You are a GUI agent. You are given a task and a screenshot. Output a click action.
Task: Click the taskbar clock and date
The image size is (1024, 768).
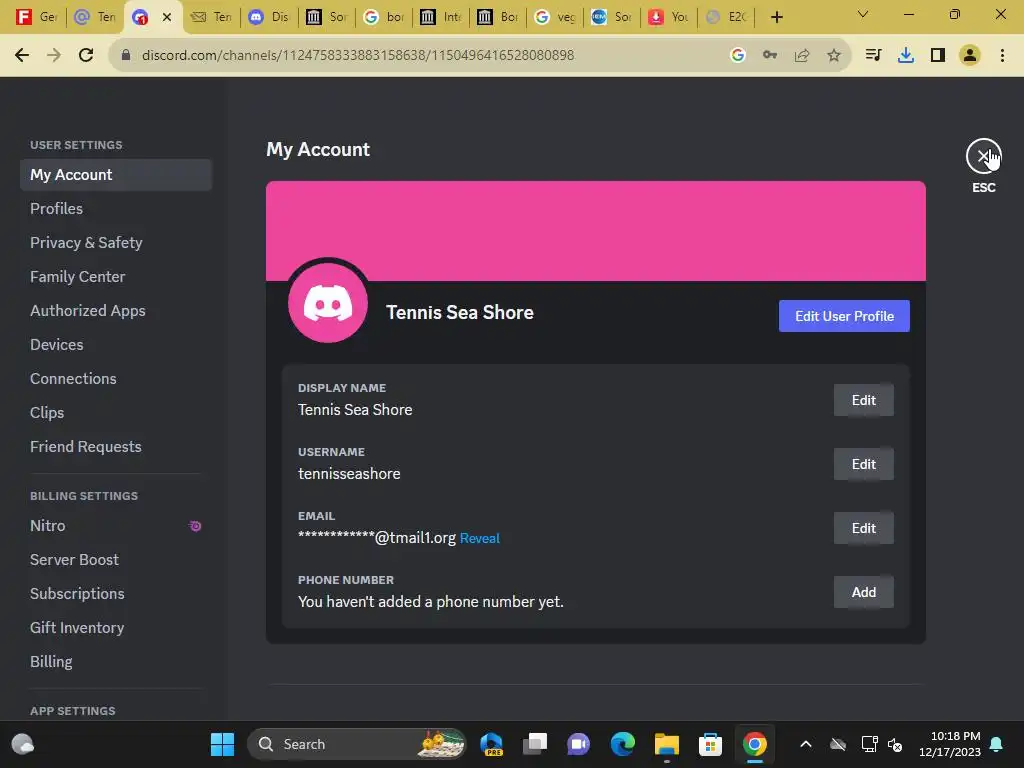[x=949, y=744]
